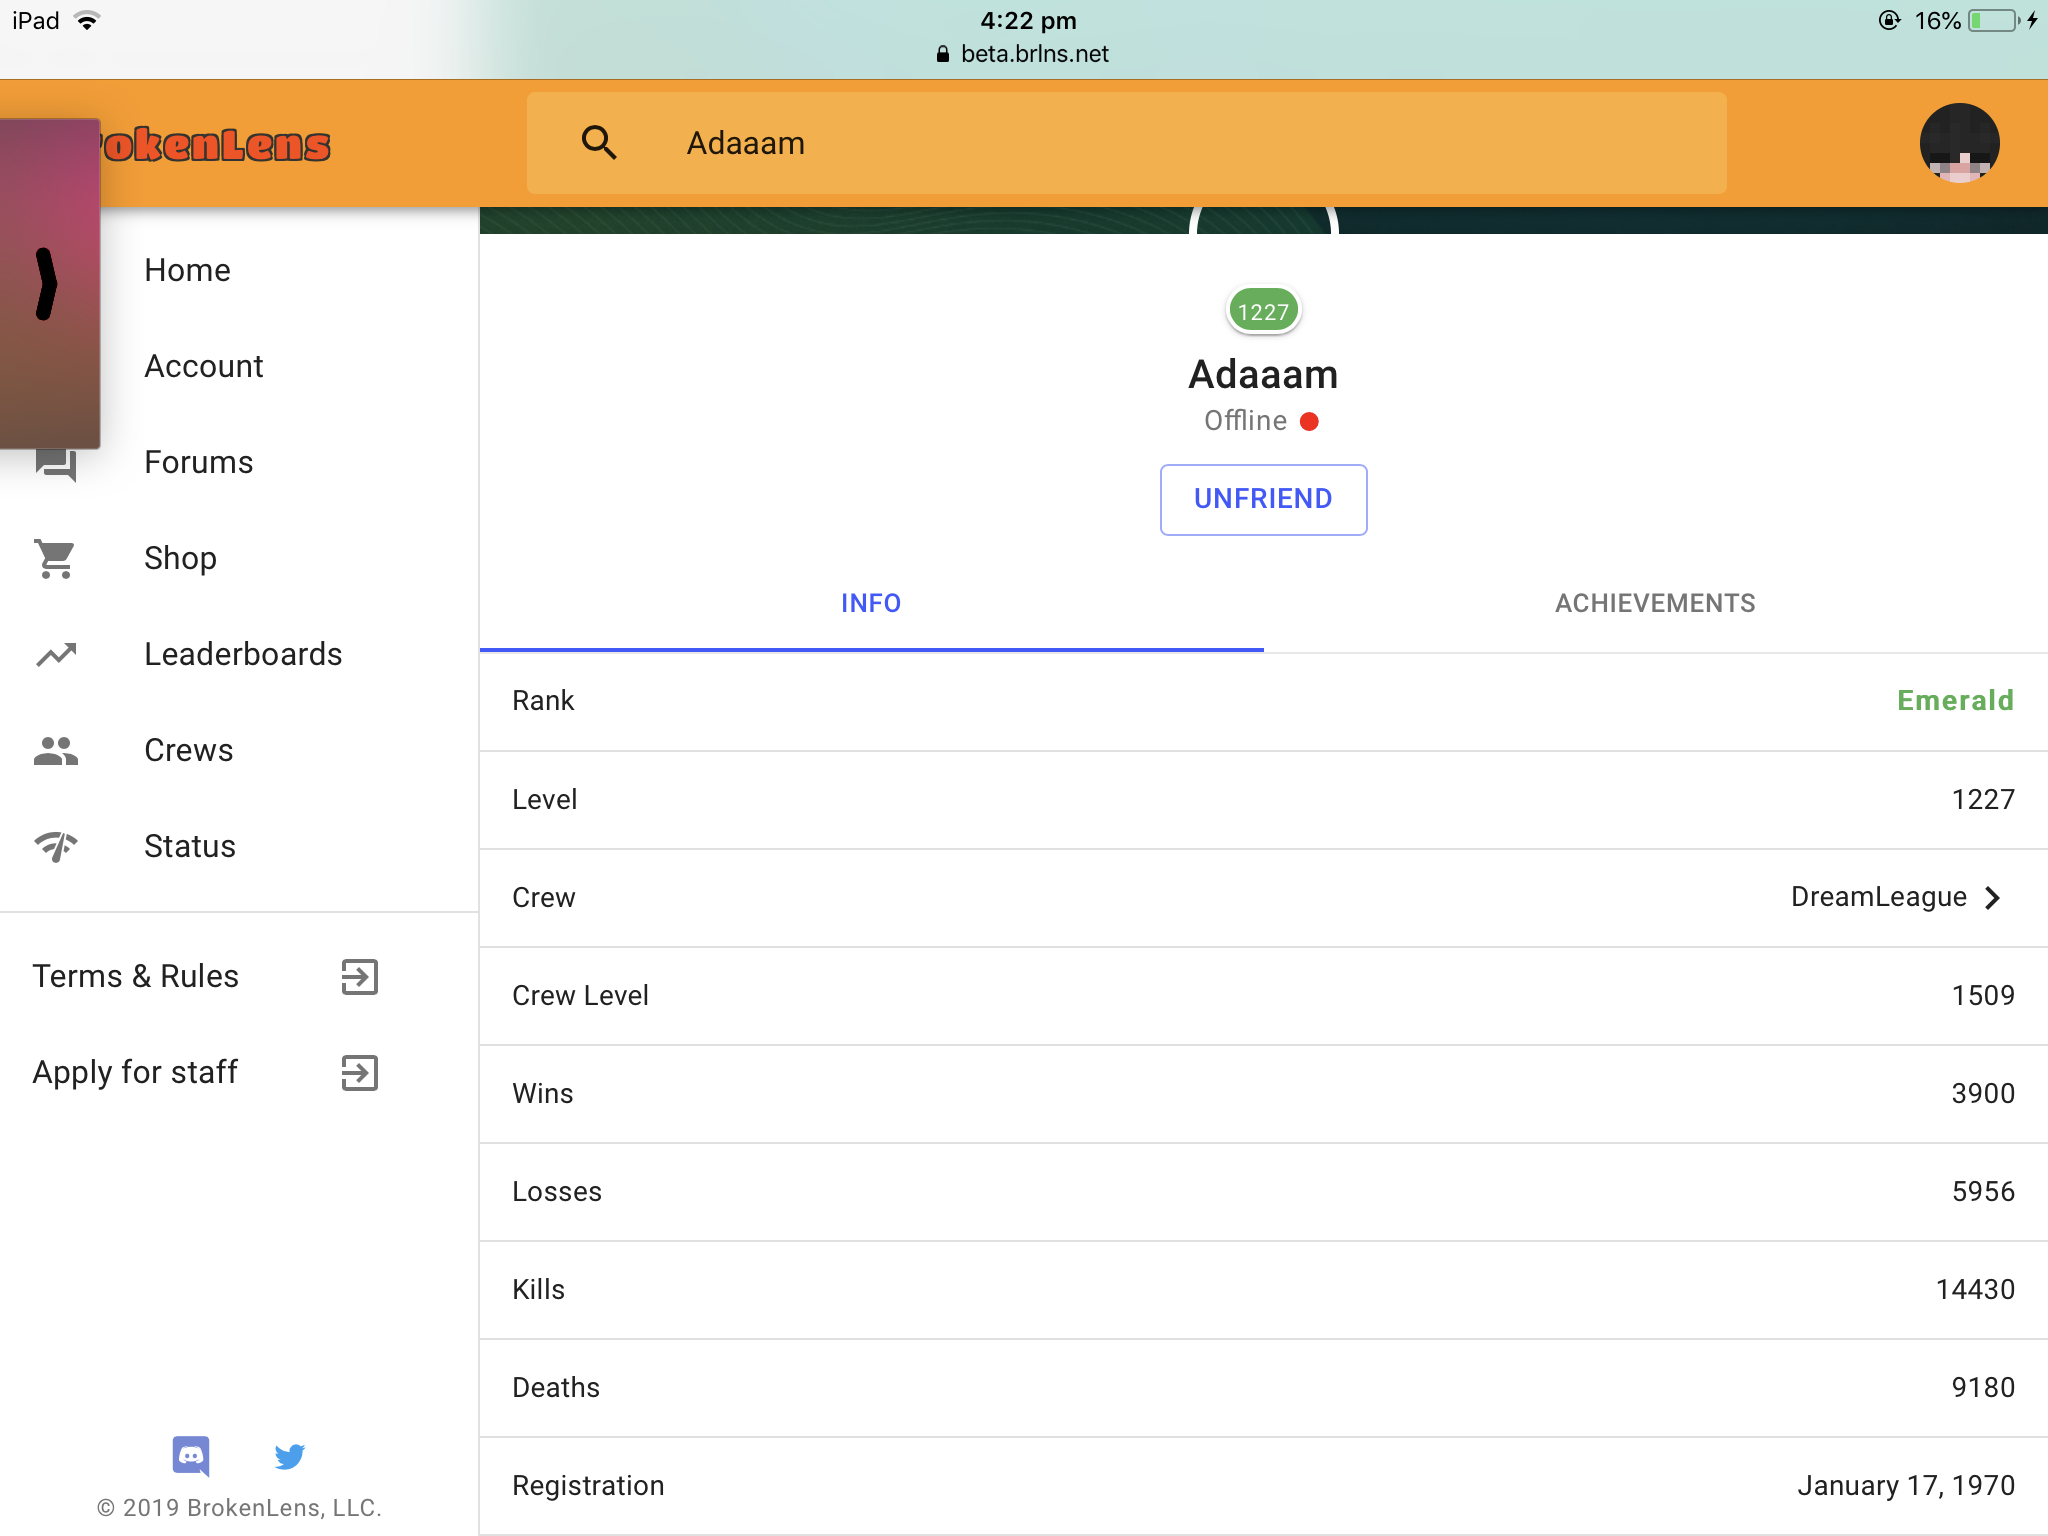Open Apply for staff link
This screenshot has width=2048, height=1536.
coord(135,1072)
